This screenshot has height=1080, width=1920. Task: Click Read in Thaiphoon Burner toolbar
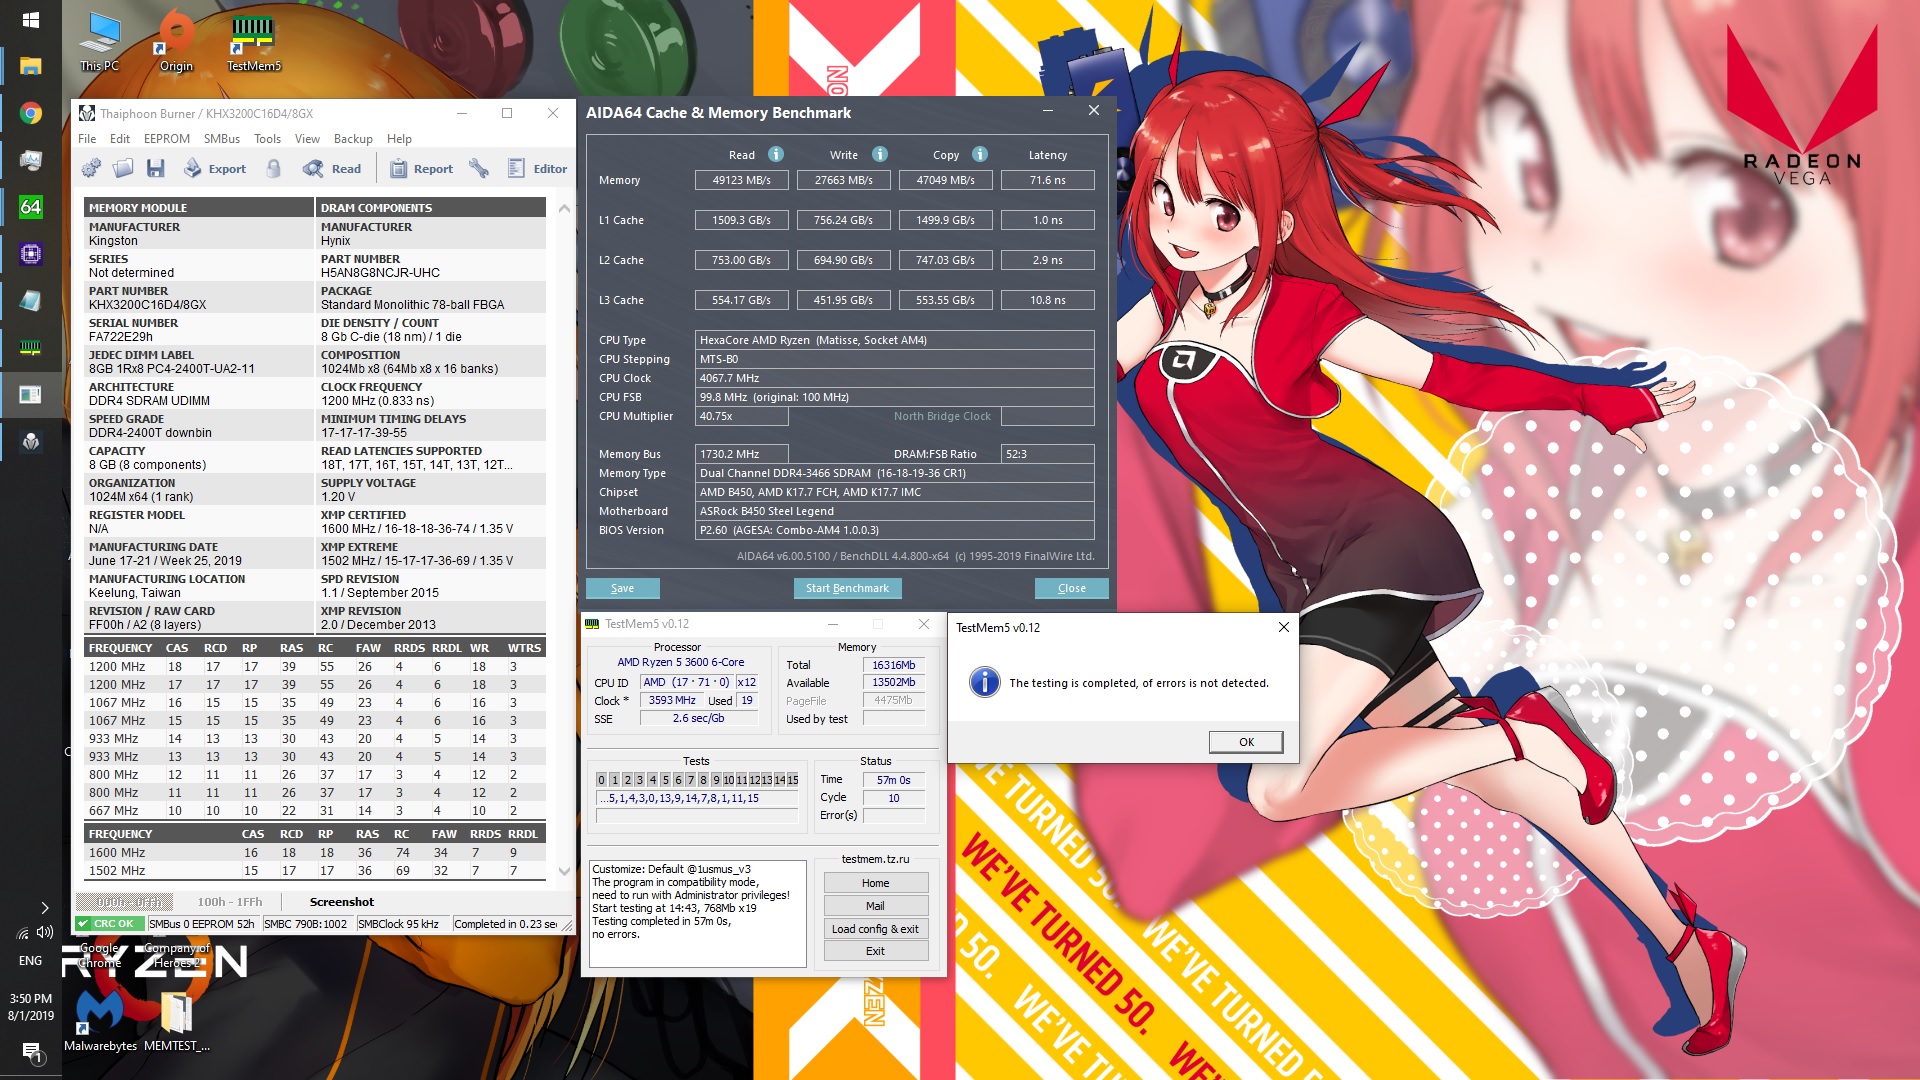(x=332, y=169)
